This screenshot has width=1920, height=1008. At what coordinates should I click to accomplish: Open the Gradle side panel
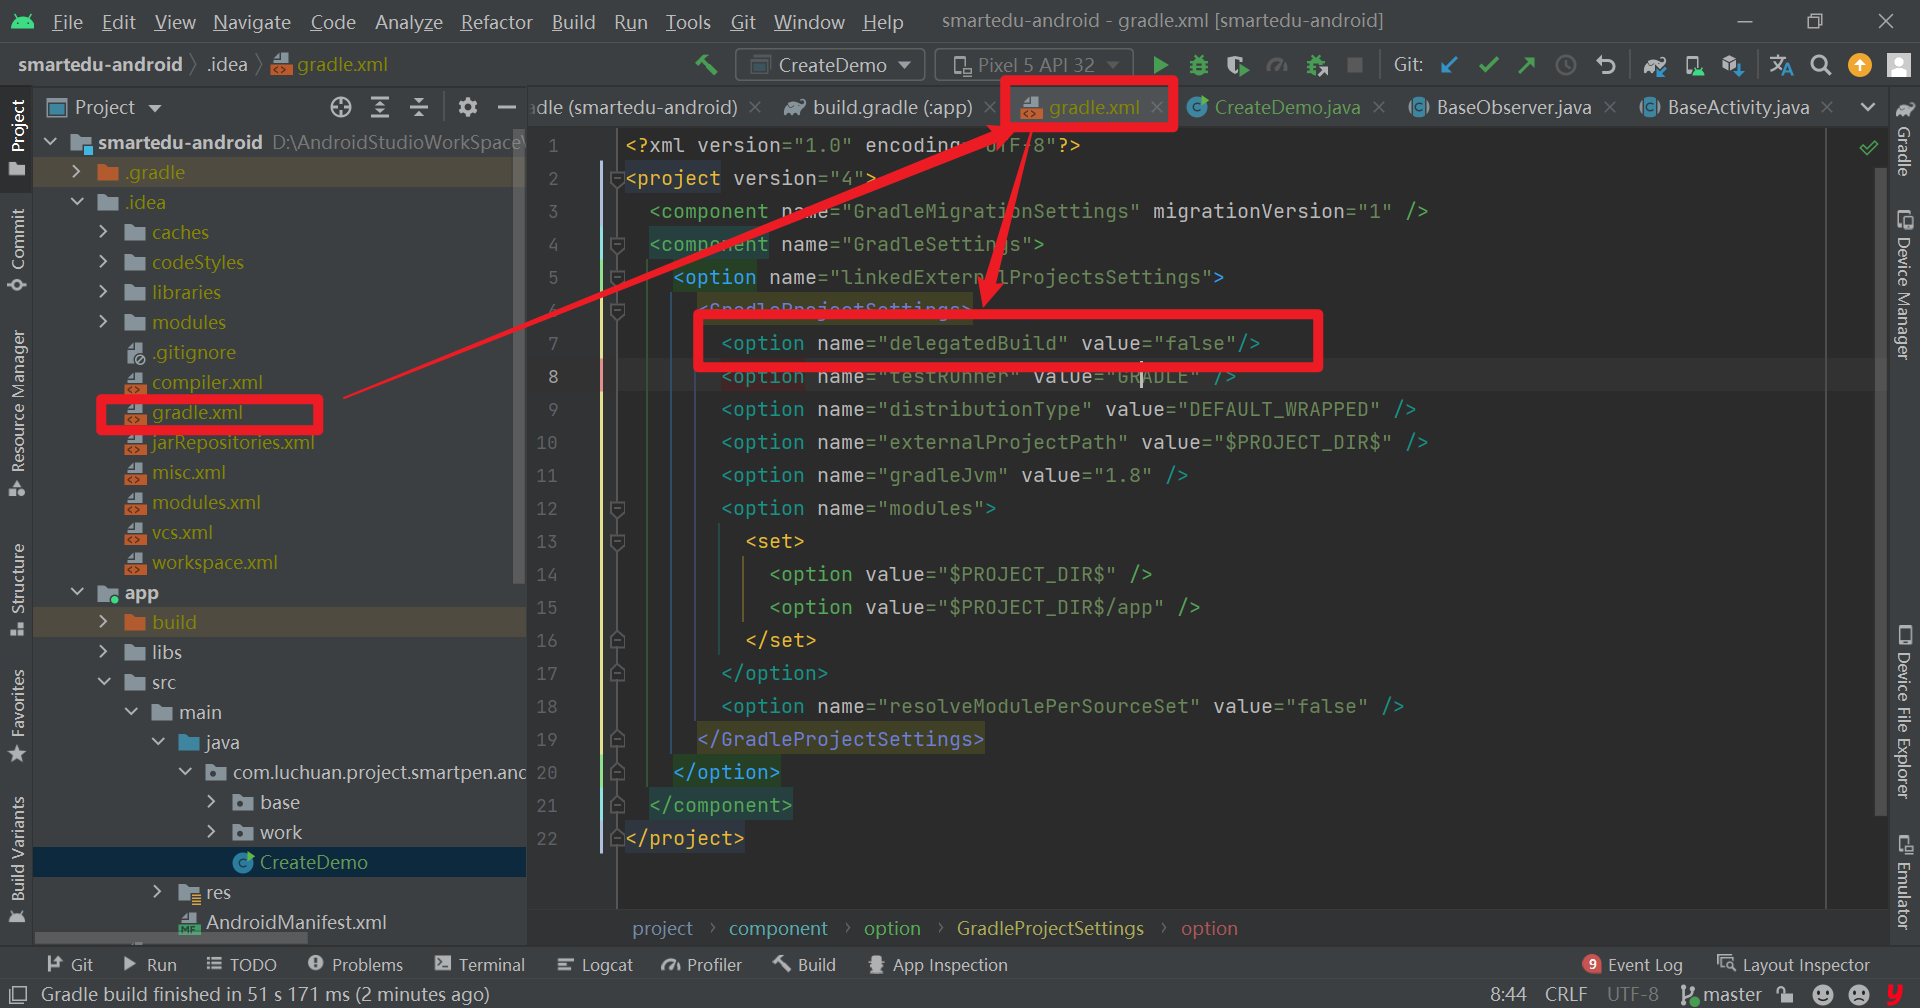[1904, 139]
